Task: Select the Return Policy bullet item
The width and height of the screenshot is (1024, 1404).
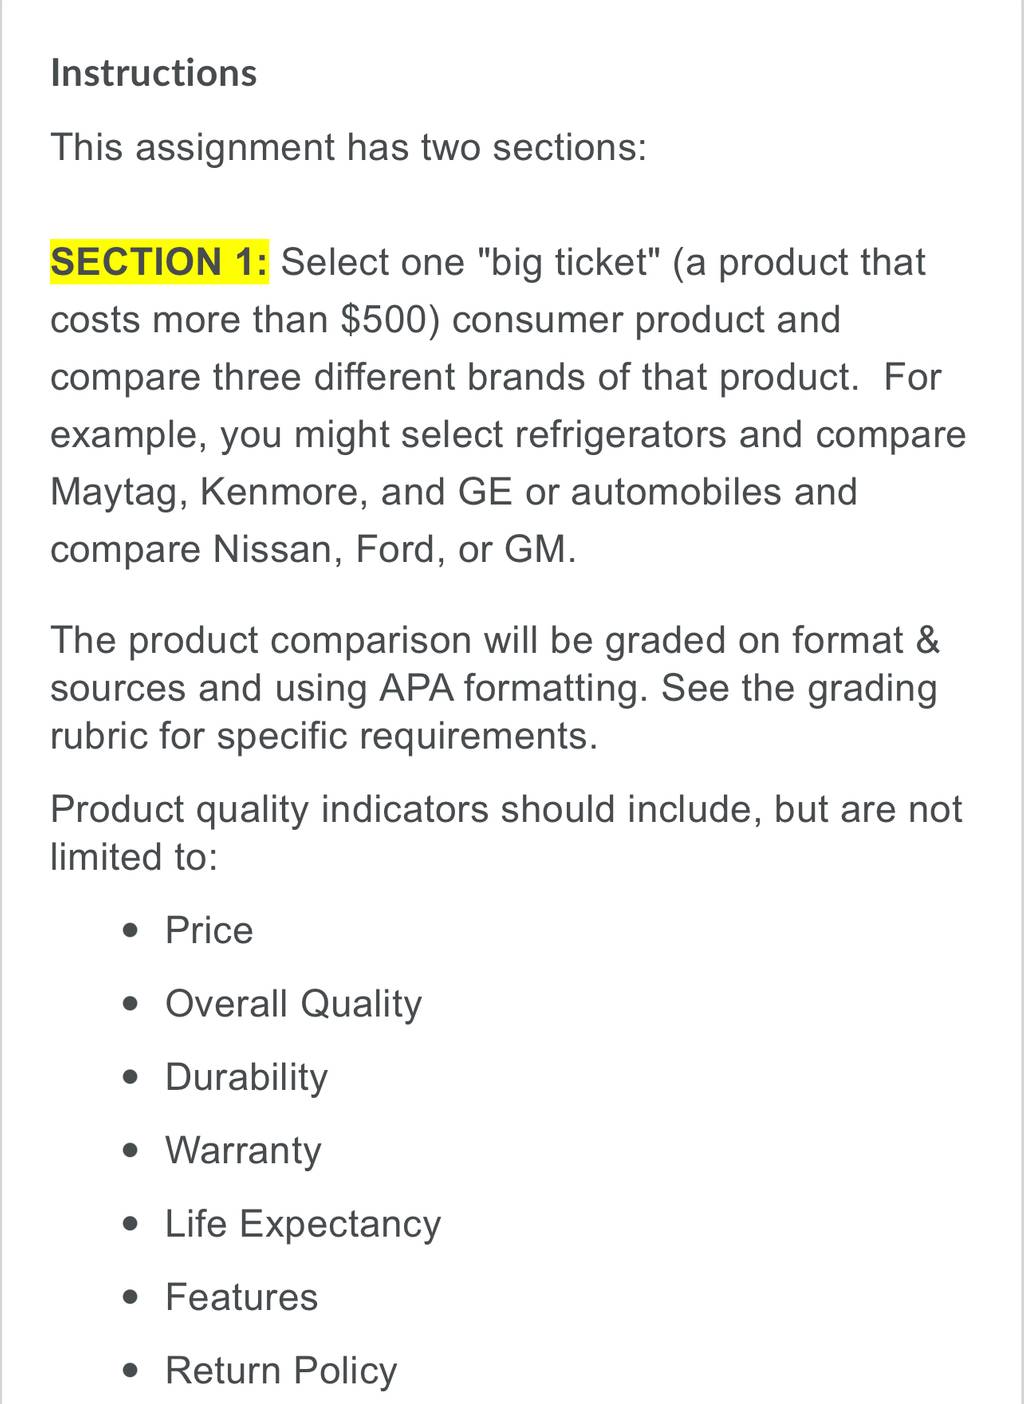Action: (281, 1371)
